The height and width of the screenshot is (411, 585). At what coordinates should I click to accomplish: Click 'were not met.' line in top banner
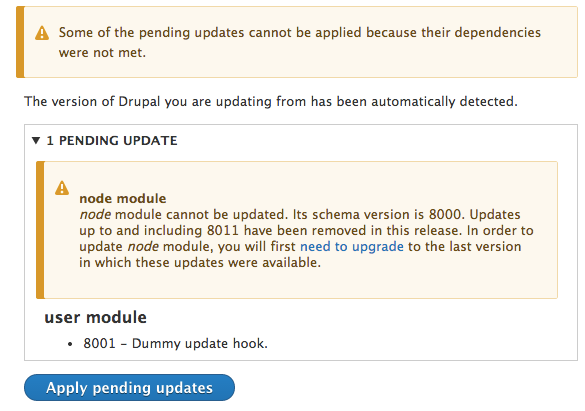click(102, 53)
